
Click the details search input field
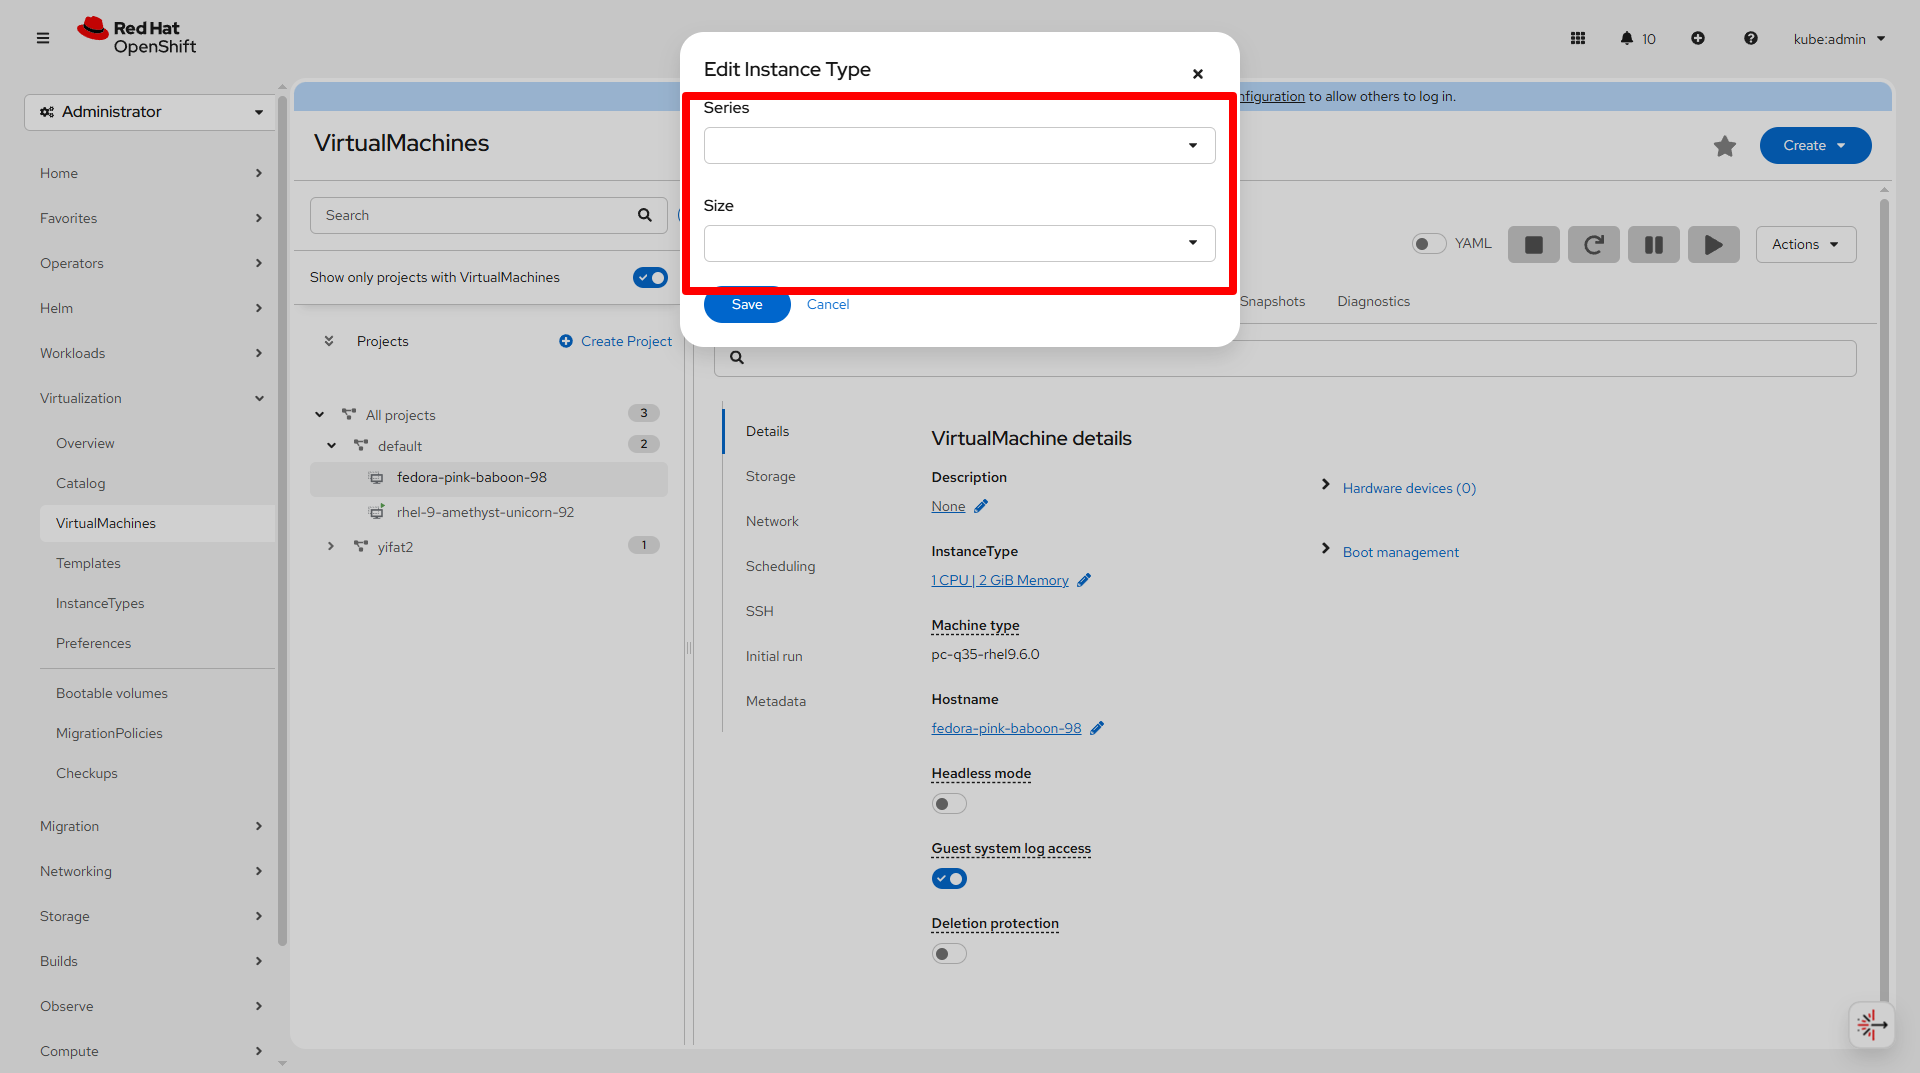[x=1285, y=358]
